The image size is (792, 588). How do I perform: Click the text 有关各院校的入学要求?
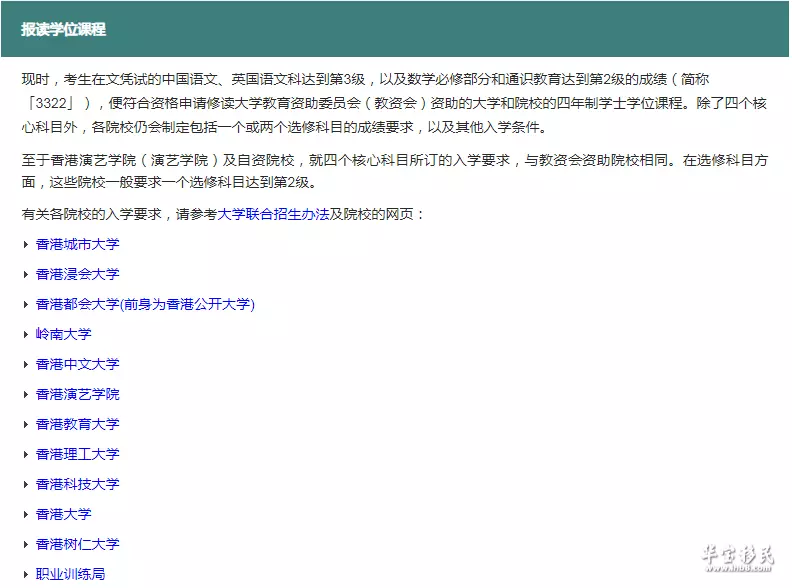[91, 214]
